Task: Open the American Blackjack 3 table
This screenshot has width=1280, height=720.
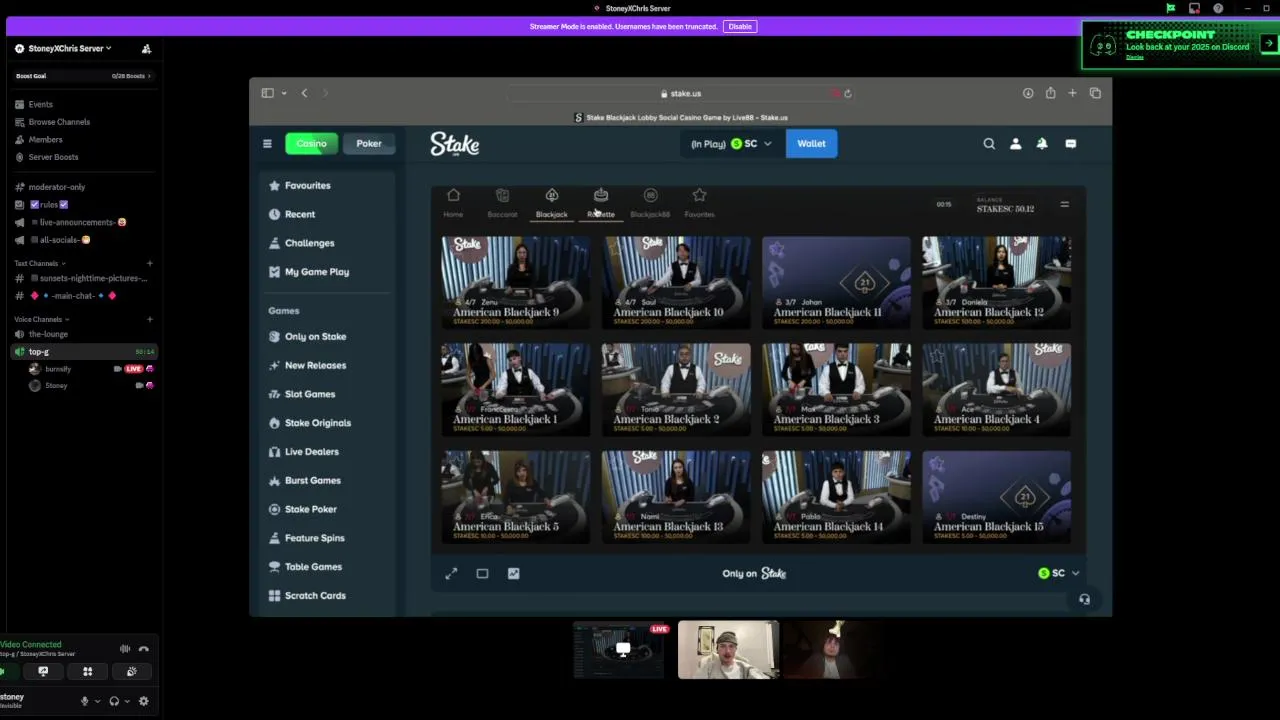Action: 836,389
